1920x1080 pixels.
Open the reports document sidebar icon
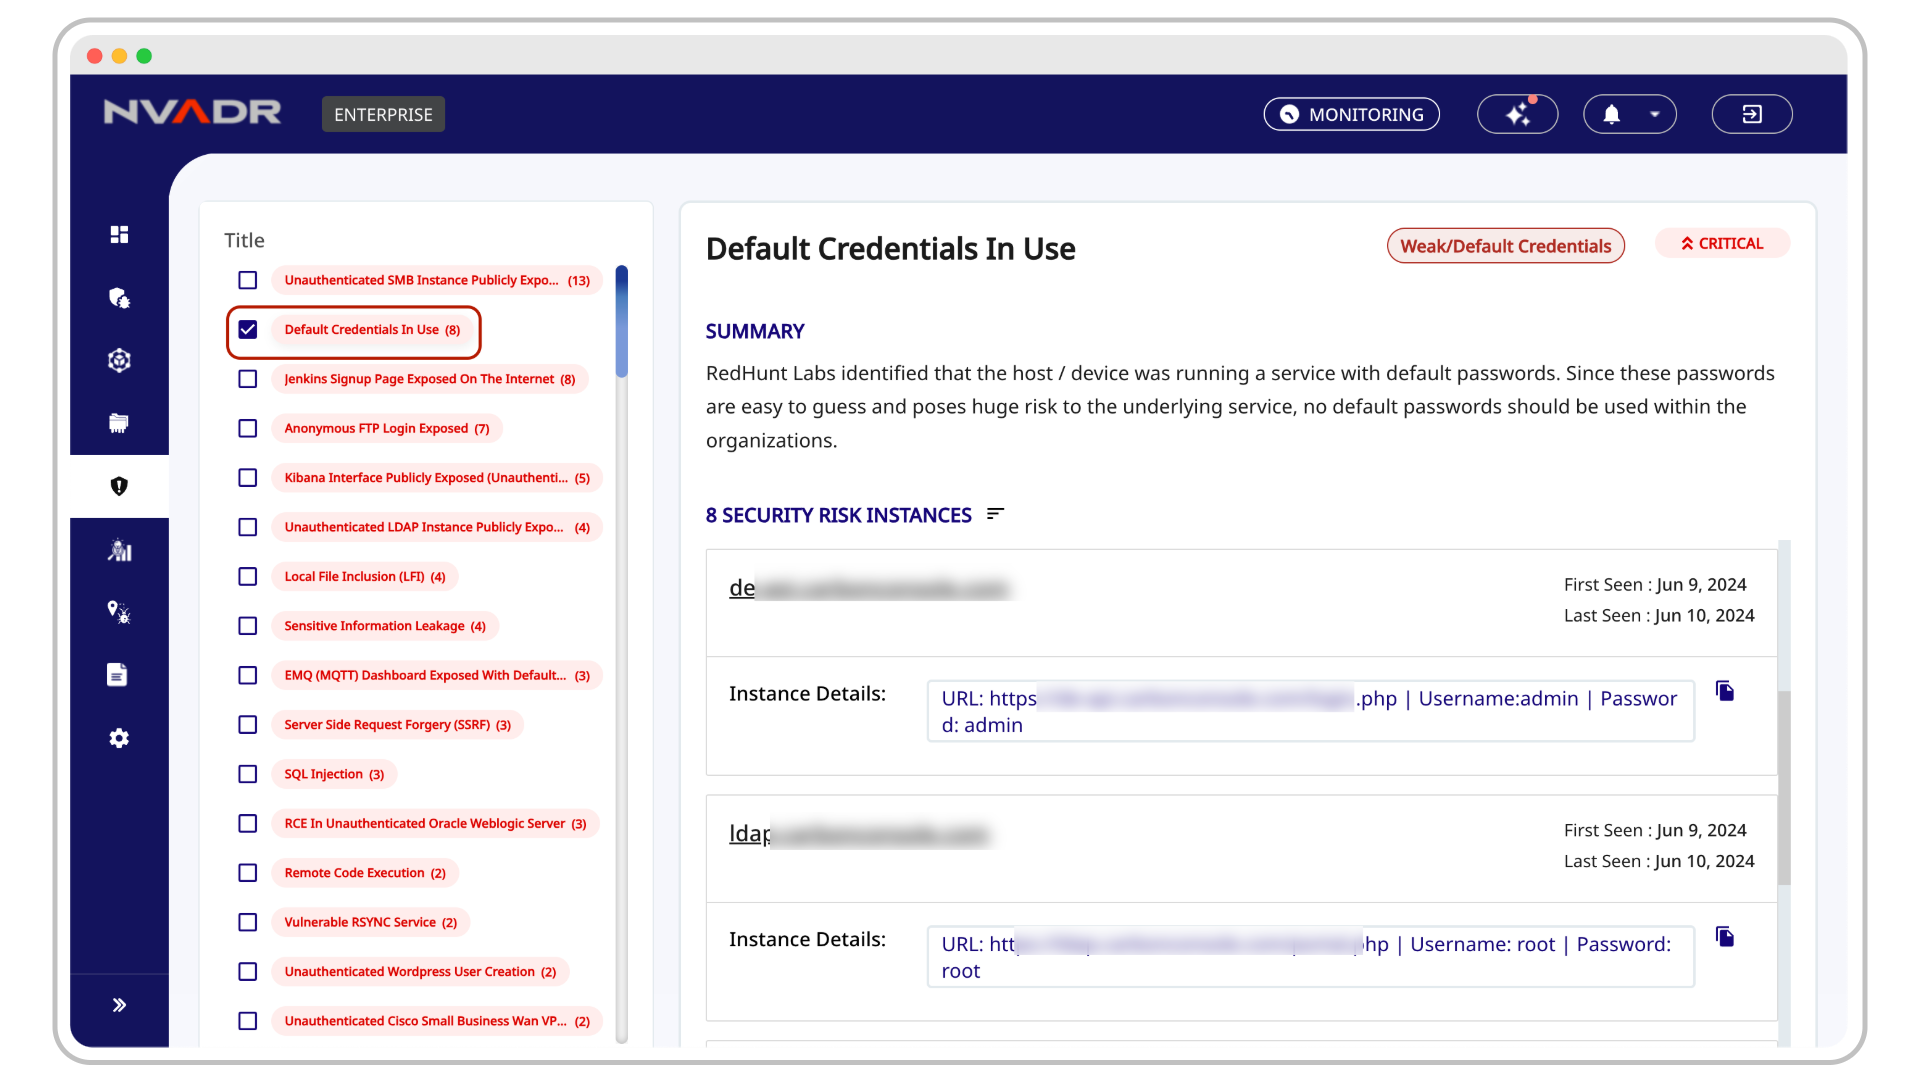[118, 675]
